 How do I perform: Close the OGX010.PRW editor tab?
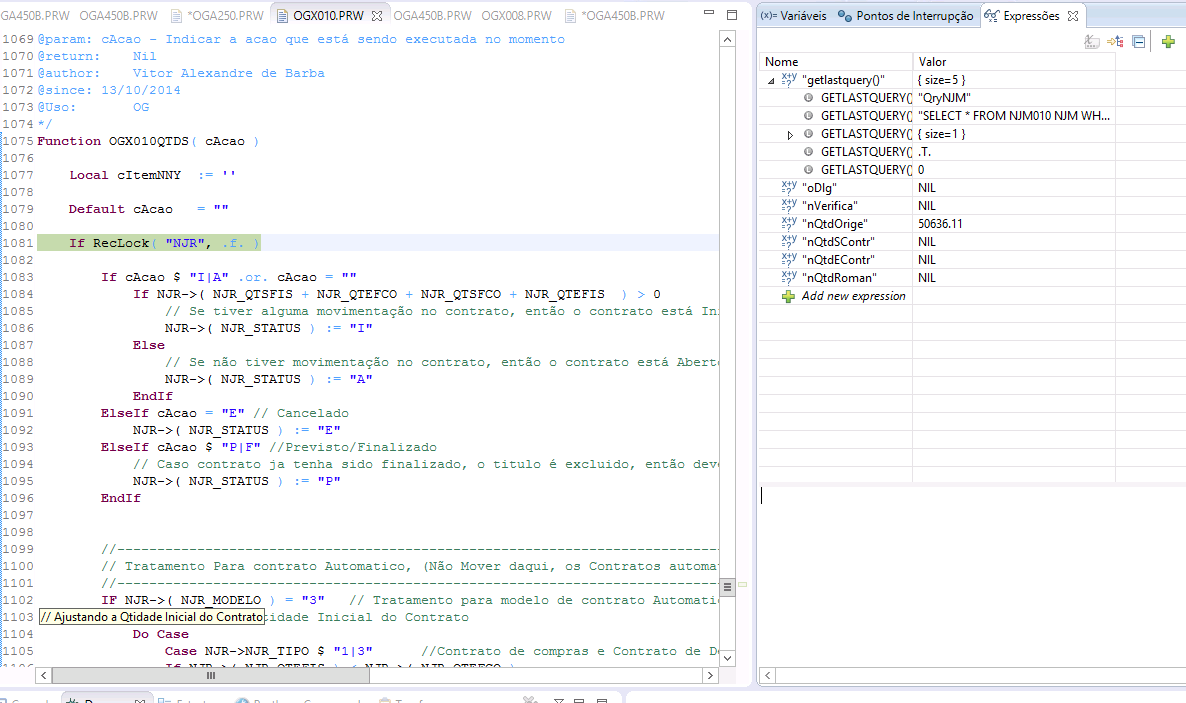click(377, 17)
